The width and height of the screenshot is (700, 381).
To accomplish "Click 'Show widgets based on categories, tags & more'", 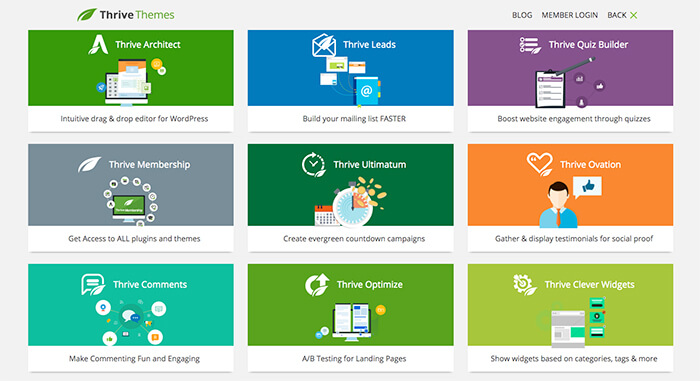I will pos(574,359).
